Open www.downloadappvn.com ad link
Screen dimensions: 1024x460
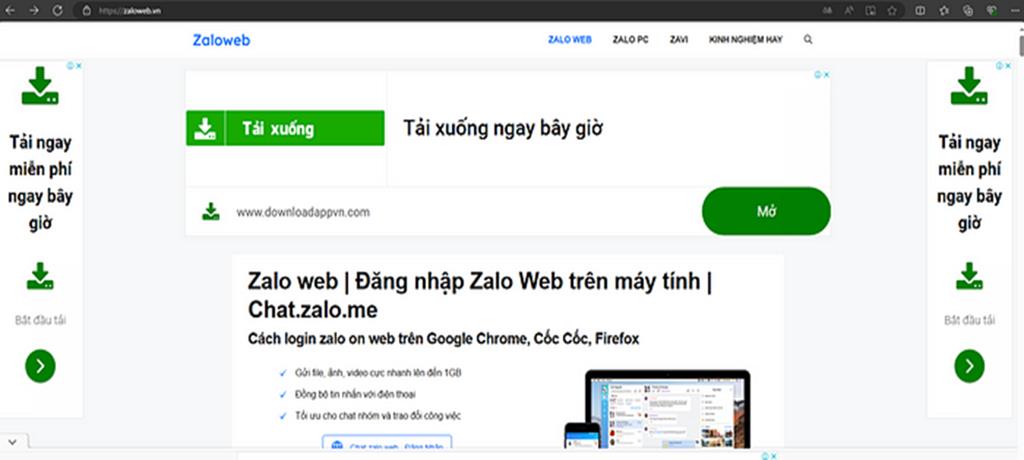coord(303,212)
